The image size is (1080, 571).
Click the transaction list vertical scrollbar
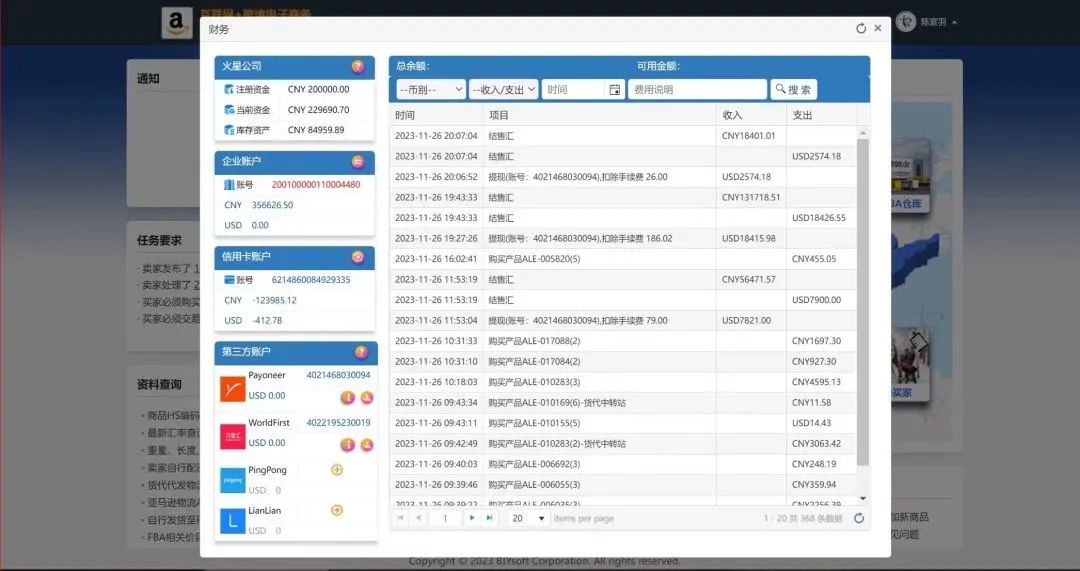click(863, 300)
